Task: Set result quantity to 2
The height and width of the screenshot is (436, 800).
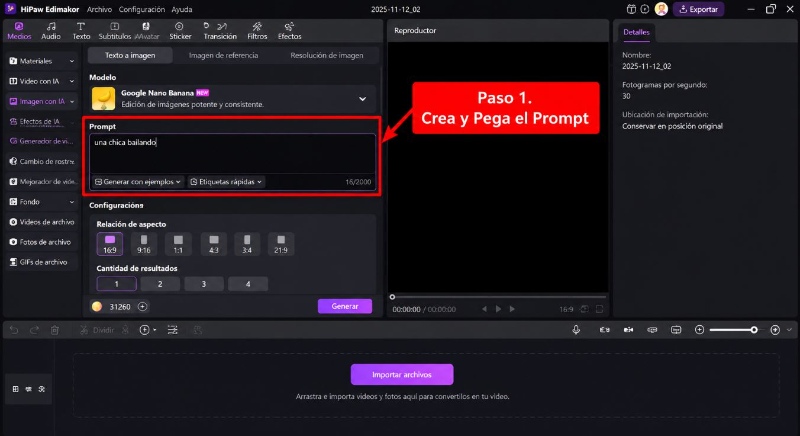Action: 160,284
